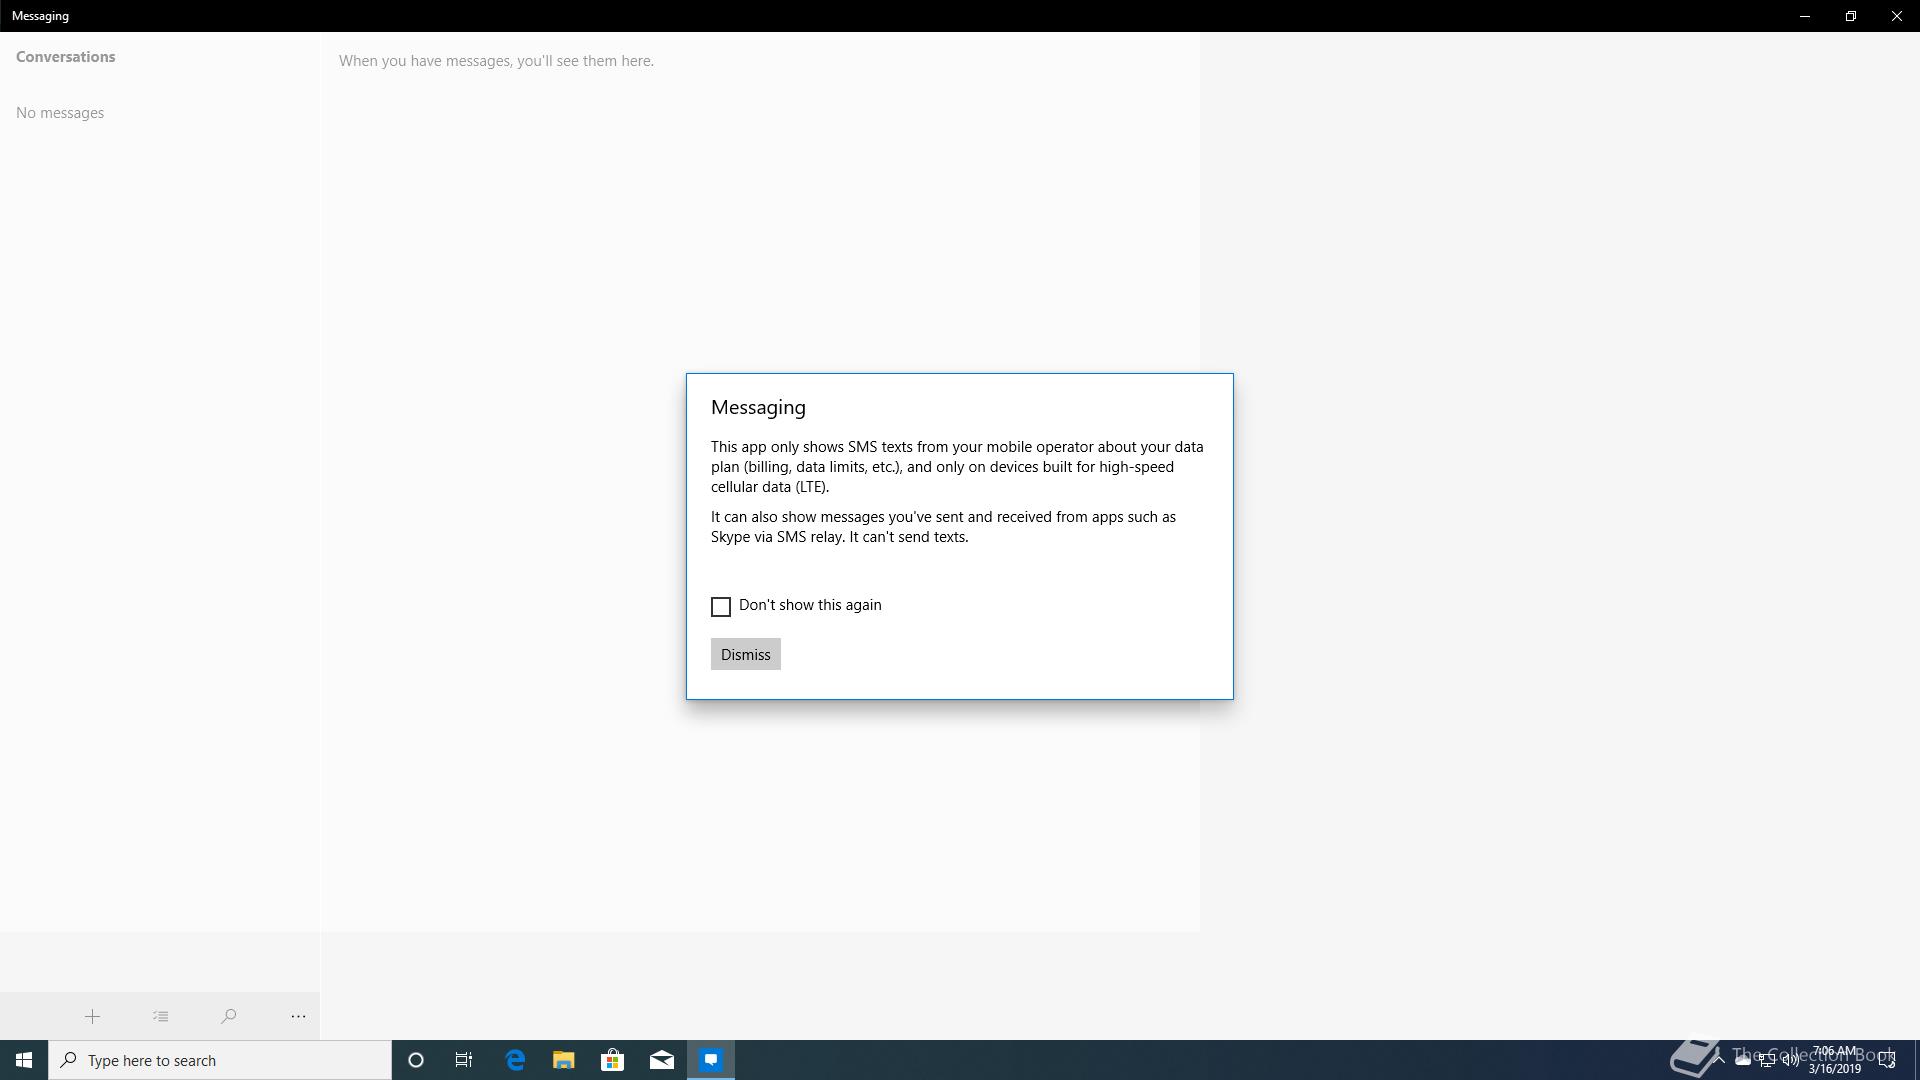Restore down the Messaging window
Screen dimensions: 1920x1080
[x=1851, y=16]
